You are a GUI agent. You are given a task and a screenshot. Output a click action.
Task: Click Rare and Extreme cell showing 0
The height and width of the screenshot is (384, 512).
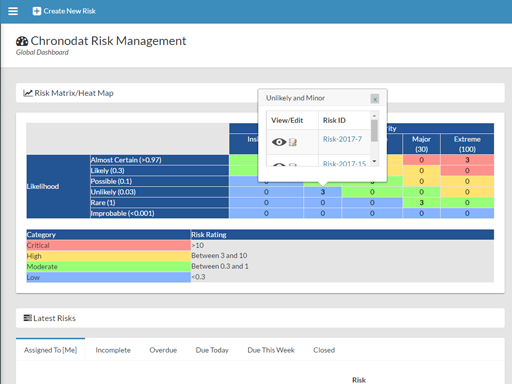point(467,203)
